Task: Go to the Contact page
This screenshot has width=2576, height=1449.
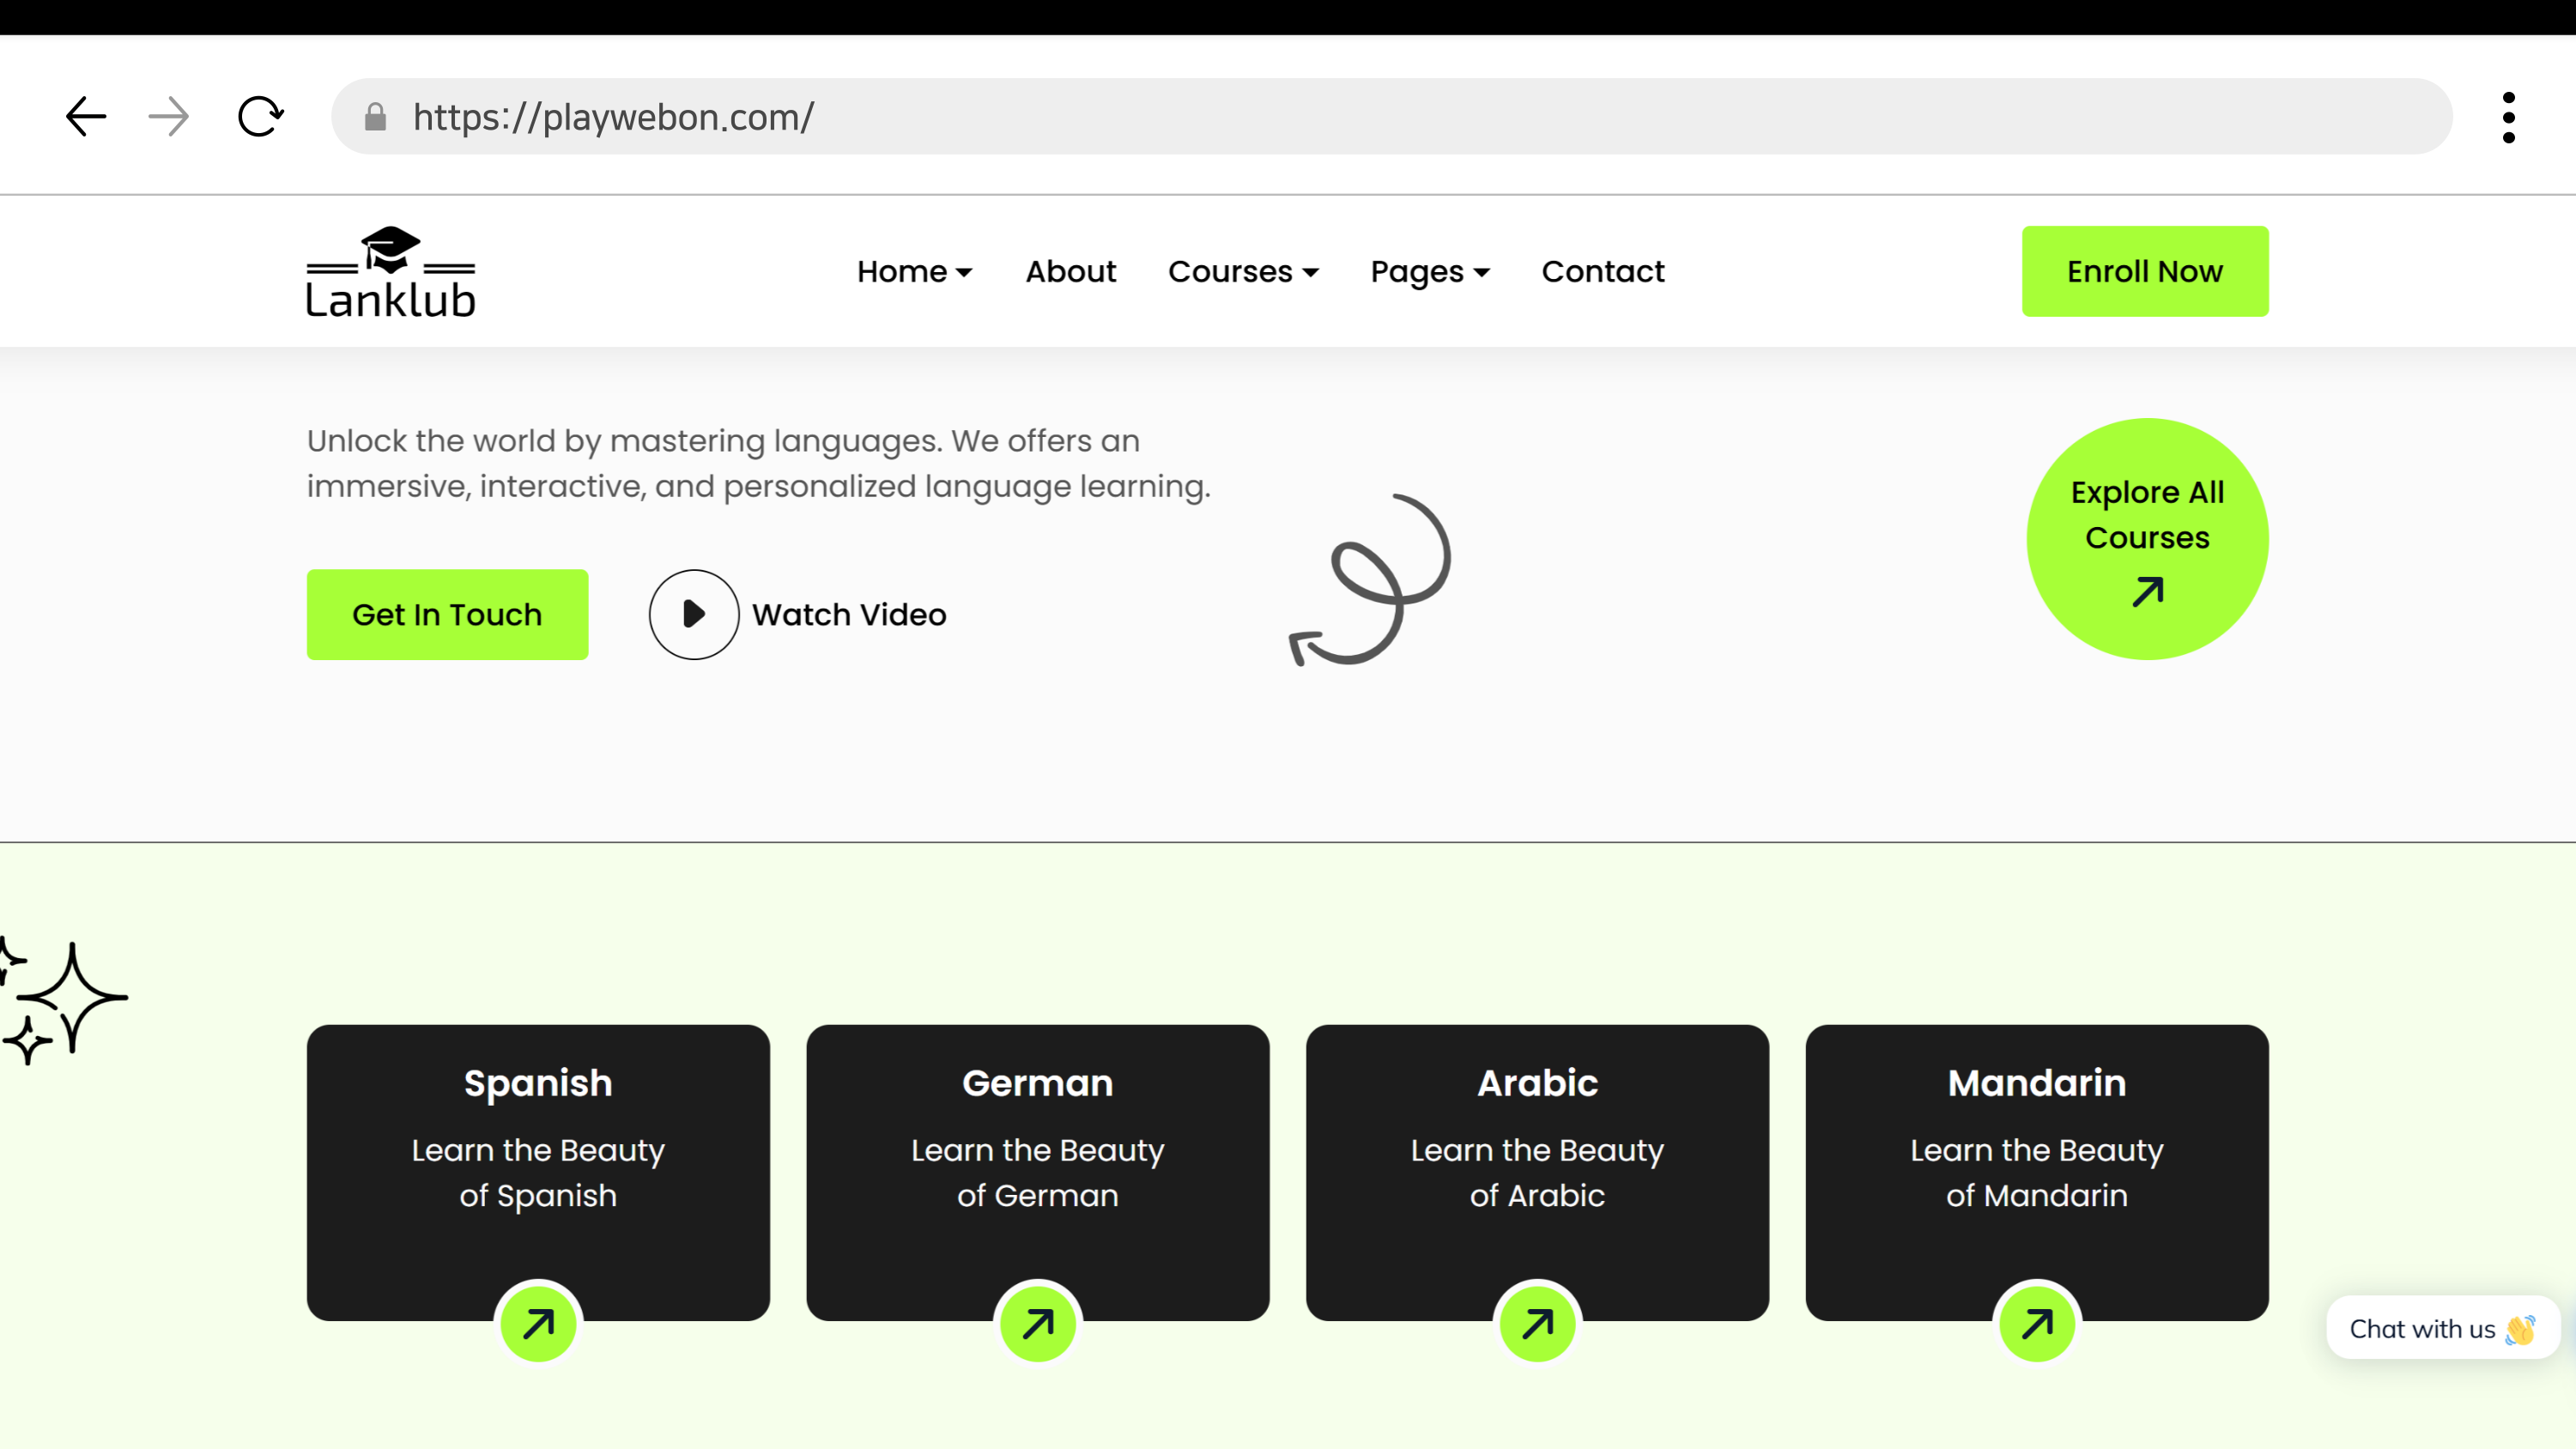Action: click(1602, 272)
